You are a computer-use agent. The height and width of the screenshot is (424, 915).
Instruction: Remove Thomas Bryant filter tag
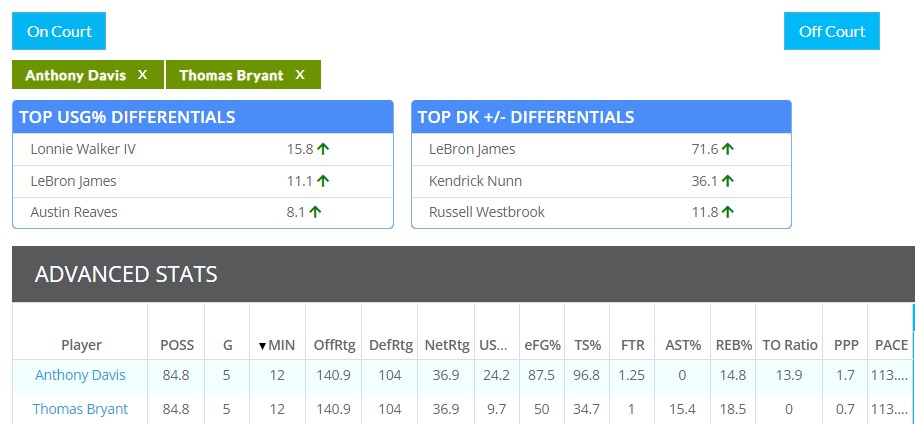tap(300, 75)
